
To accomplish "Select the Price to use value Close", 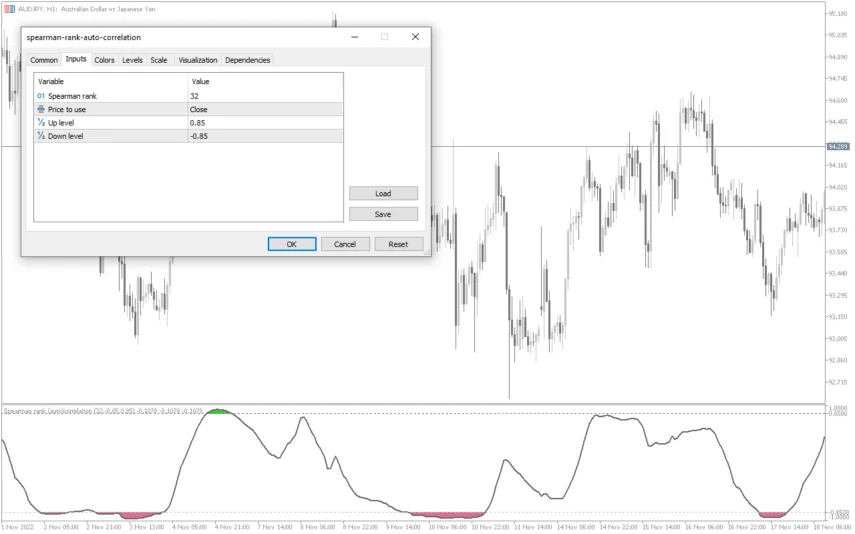I will 266,109.
